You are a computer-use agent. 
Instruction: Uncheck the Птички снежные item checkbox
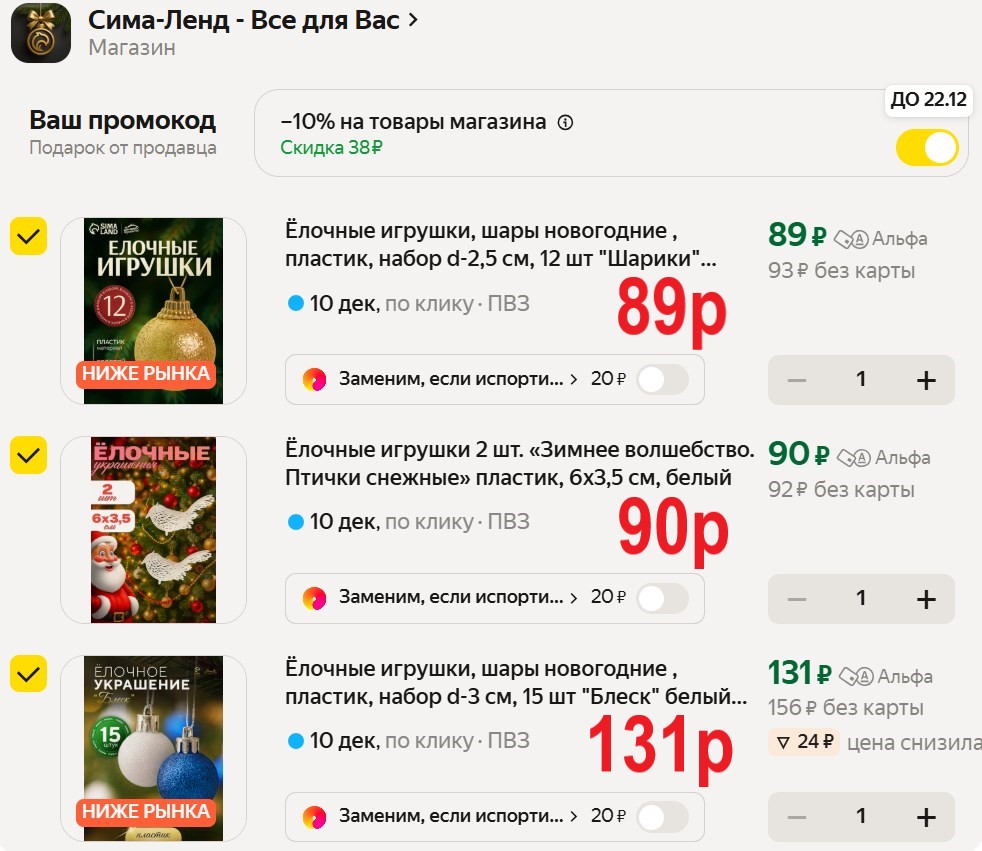(x=29, y=455)
